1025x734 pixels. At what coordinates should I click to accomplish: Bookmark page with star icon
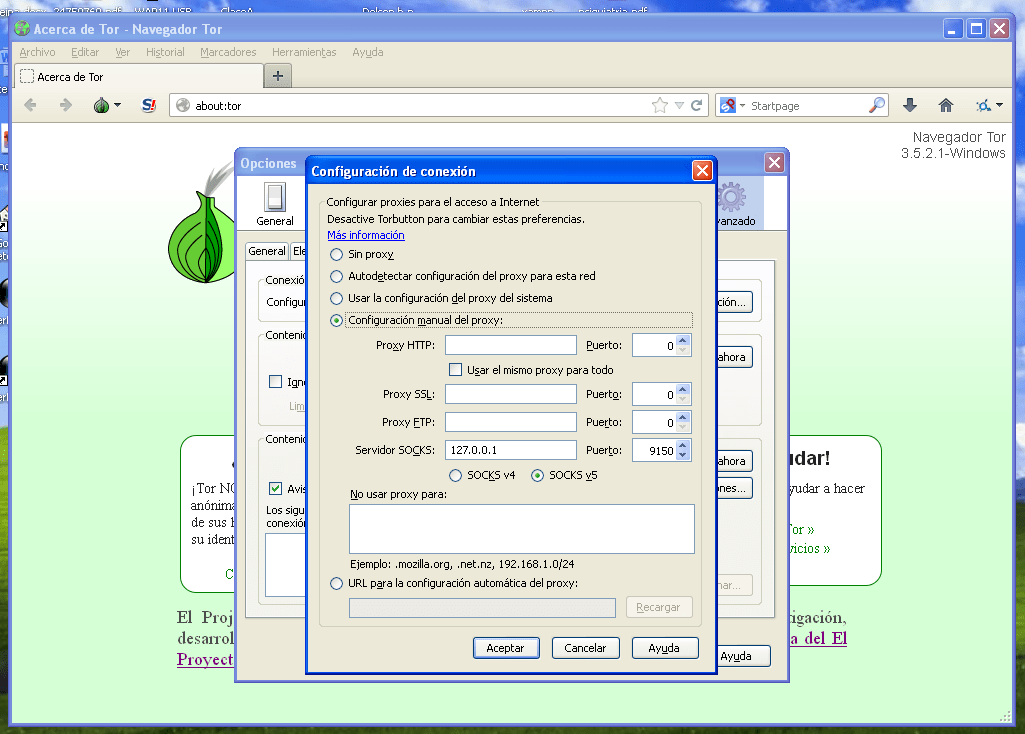[x=660, y=105]
